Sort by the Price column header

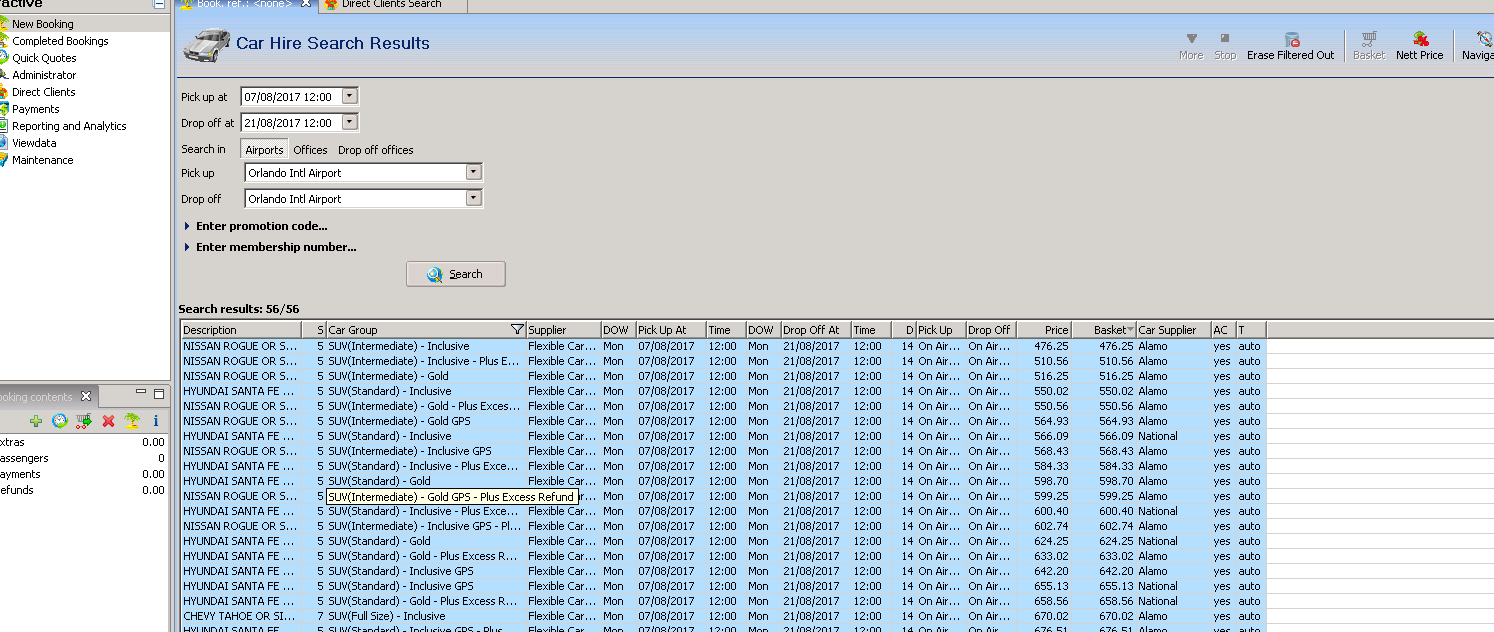tap(1046, 330)
